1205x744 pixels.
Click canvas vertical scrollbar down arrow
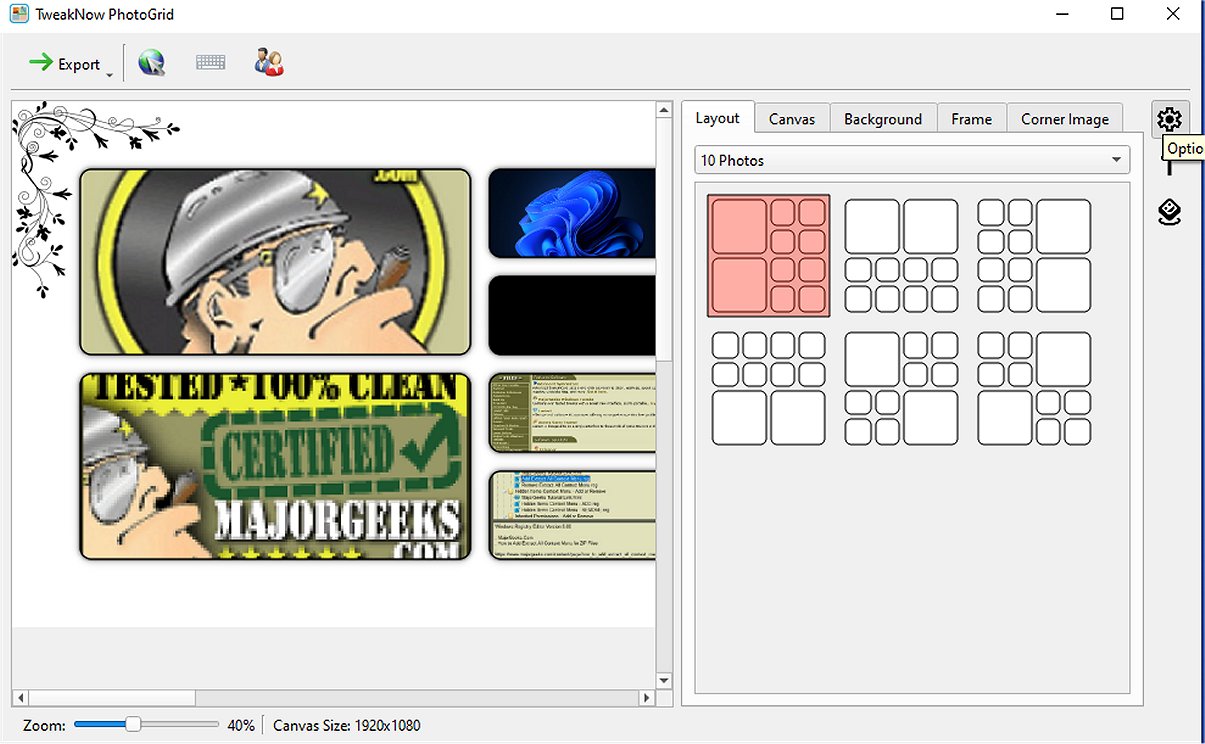click(663, 680)
